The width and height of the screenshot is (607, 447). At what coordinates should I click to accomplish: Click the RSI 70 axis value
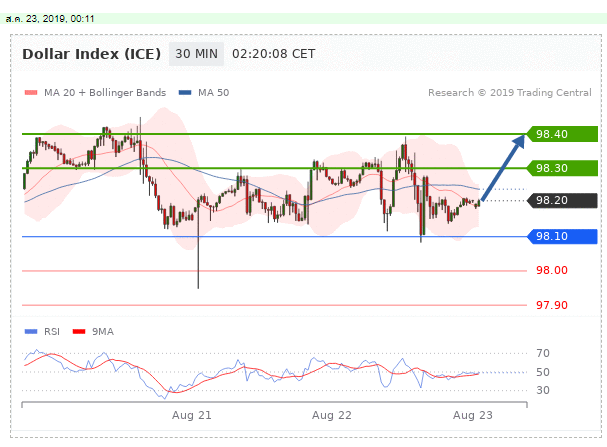543,353
